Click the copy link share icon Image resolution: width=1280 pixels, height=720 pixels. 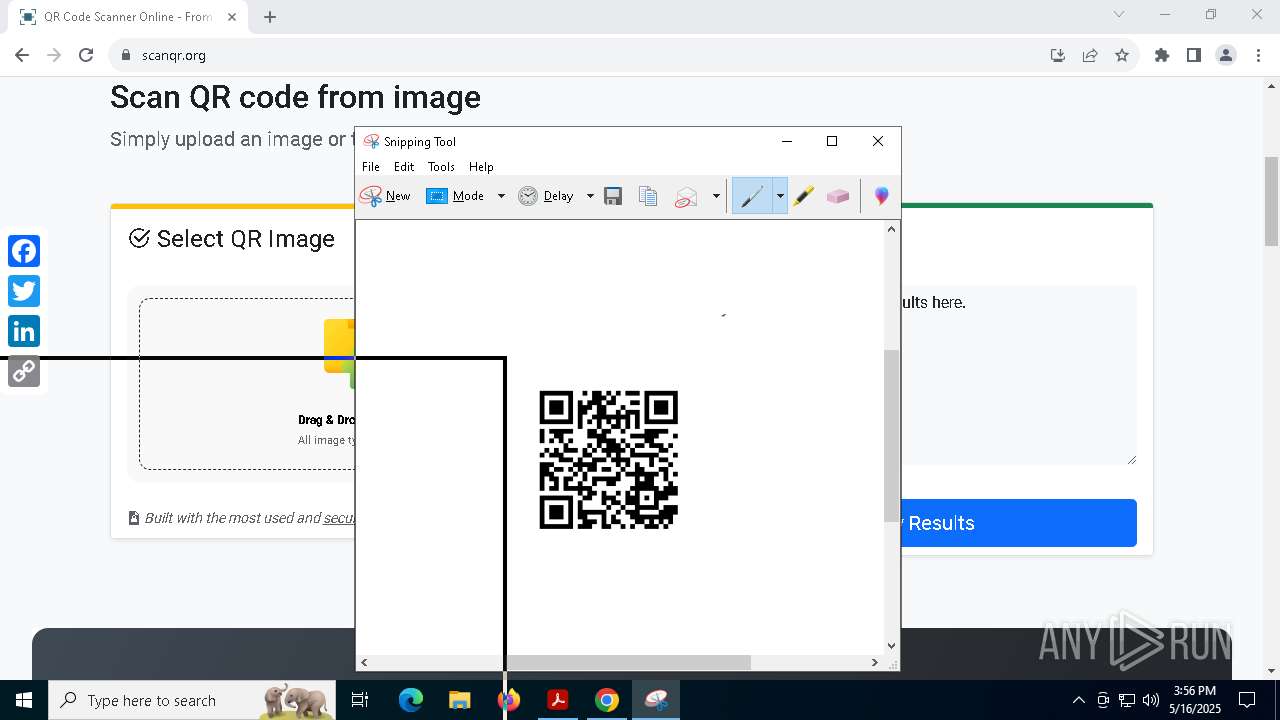point(24,371)
